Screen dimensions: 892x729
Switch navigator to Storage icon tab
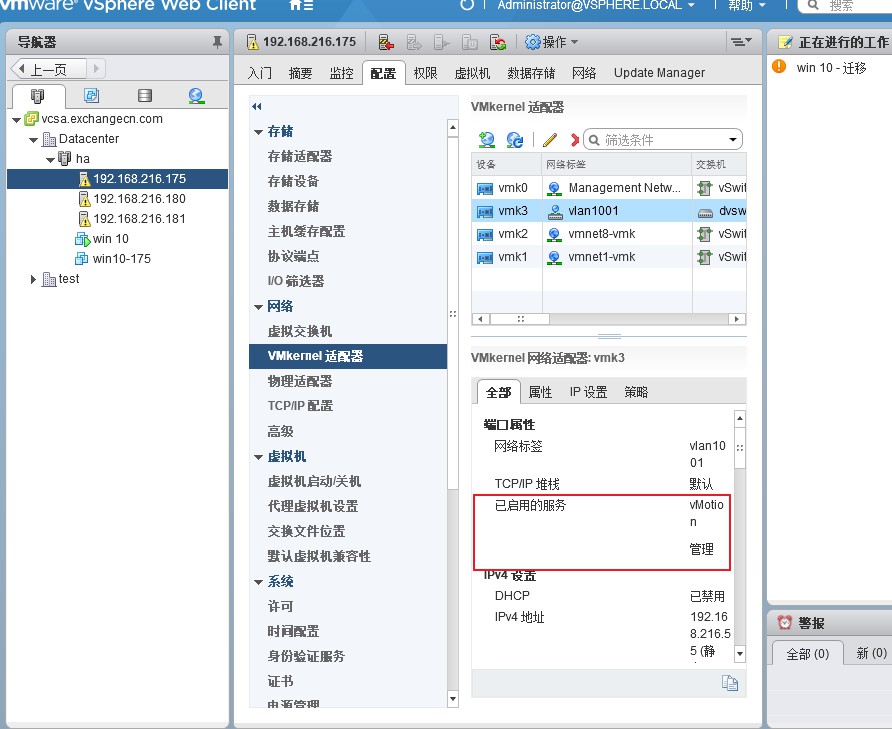pos(144,96)
